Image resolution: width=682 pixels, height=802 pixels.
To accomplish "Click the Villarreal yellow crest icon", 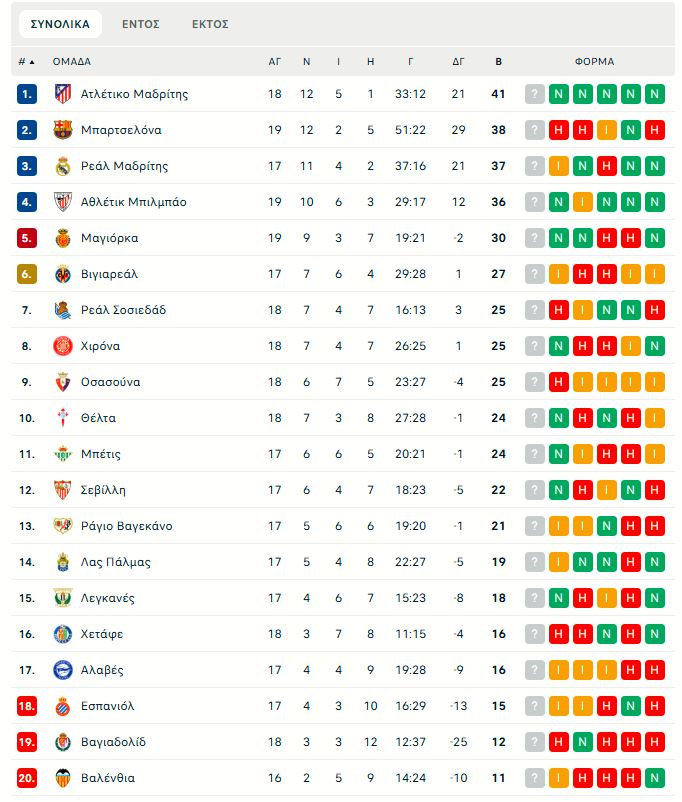I will pos(63,274).
